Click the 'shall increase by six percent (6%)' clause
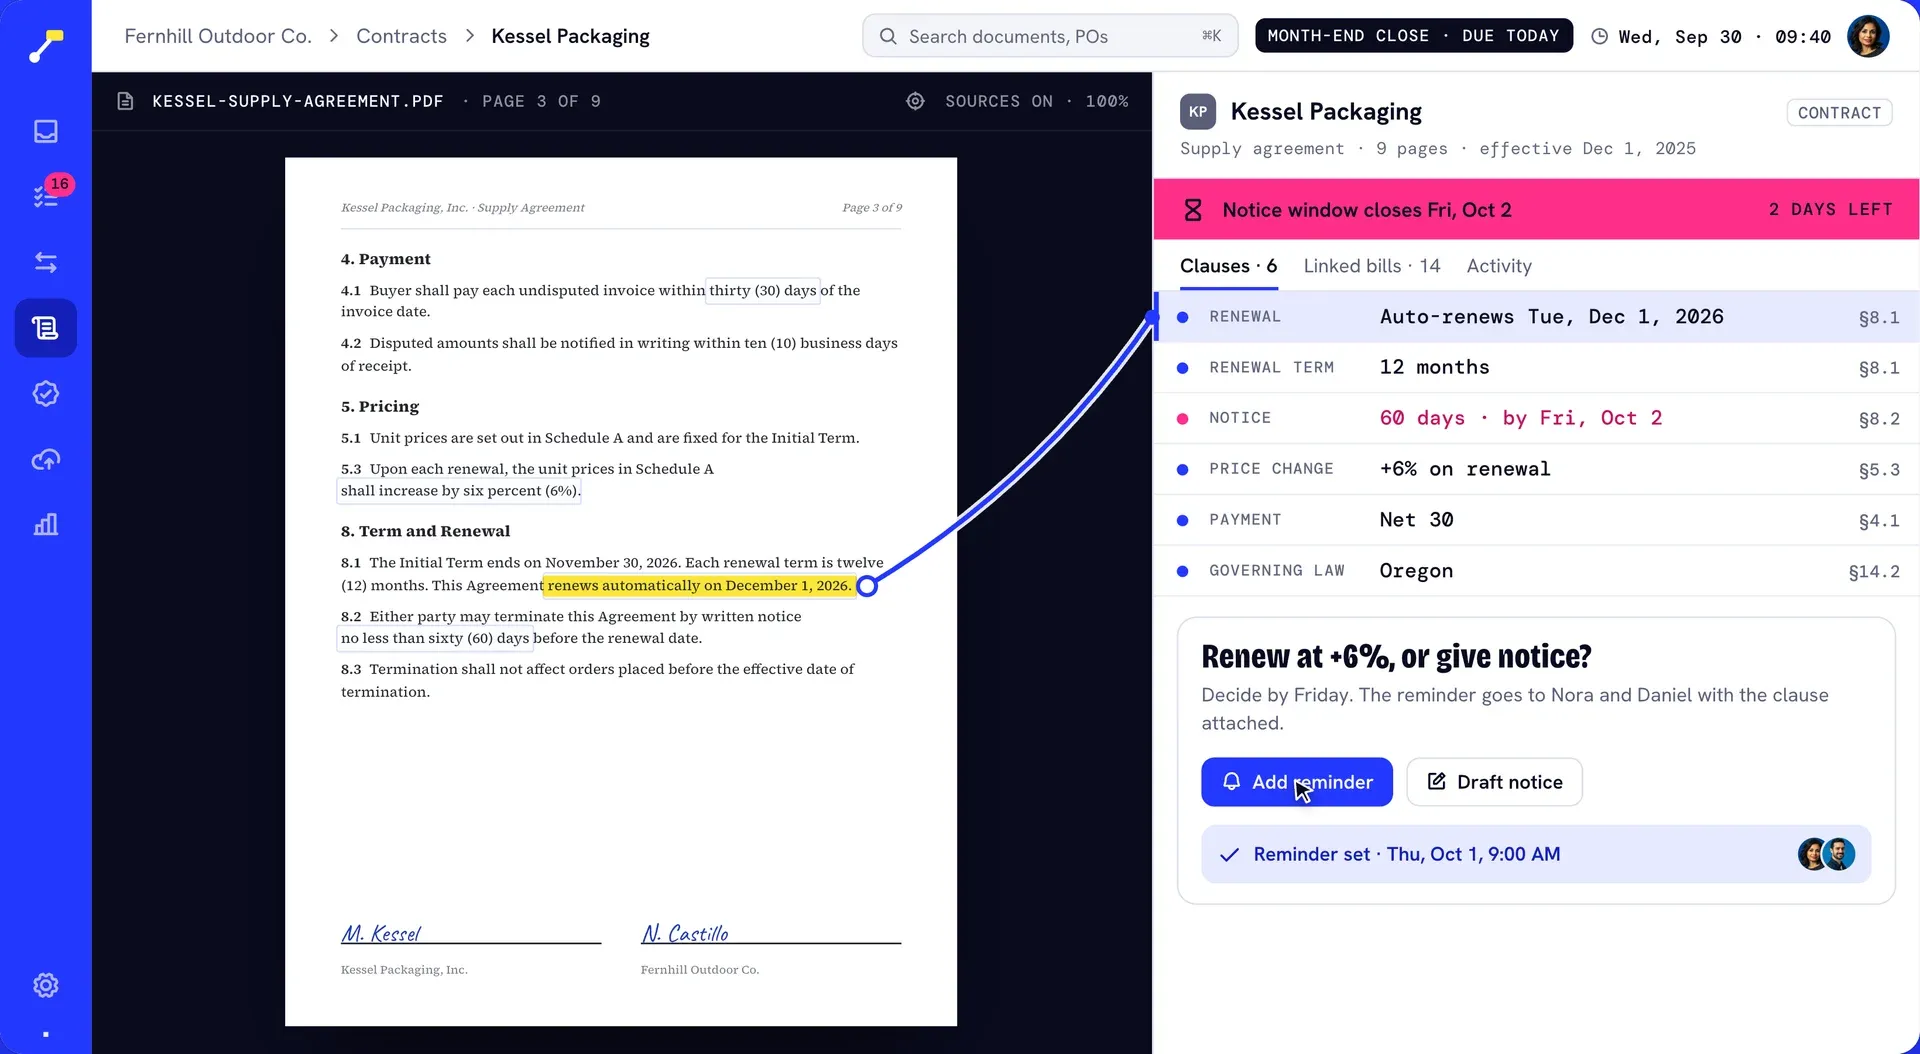Screen dimensions: 1920x1054 click(x=460, y=491)
